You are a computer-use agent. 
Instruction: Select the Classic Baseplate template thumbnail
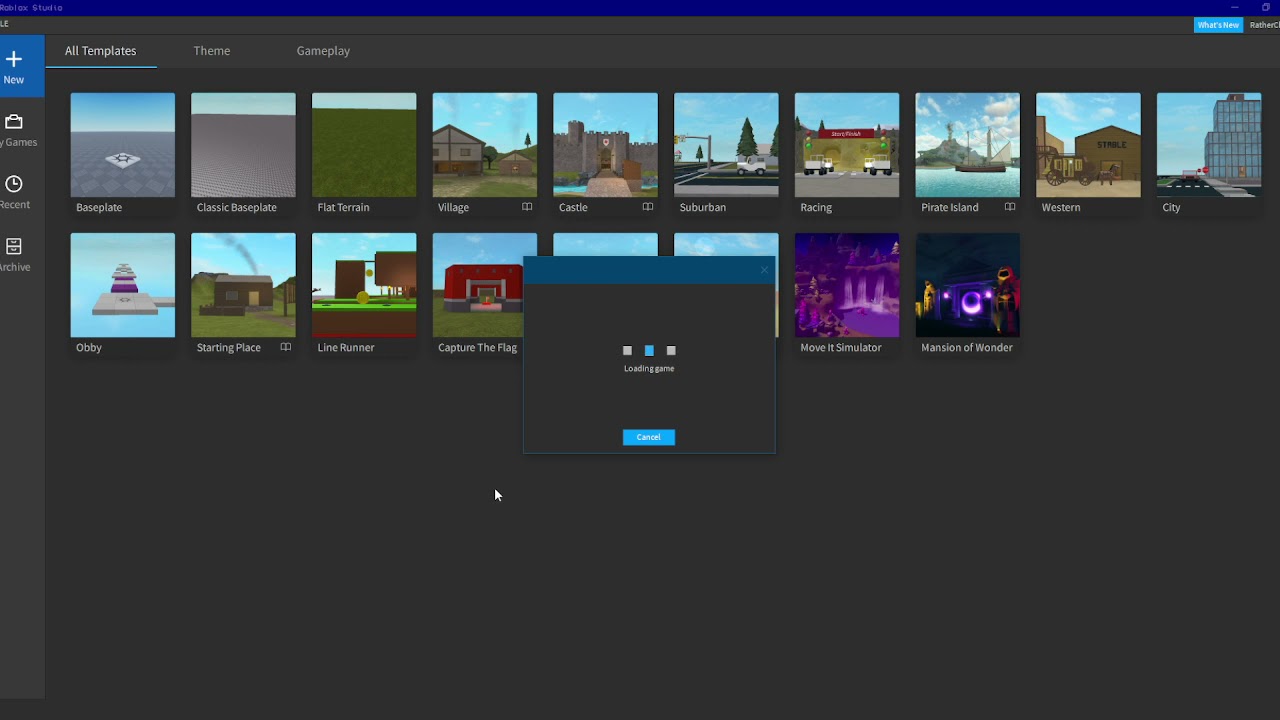pyautogui.click(x=244, y=145)
